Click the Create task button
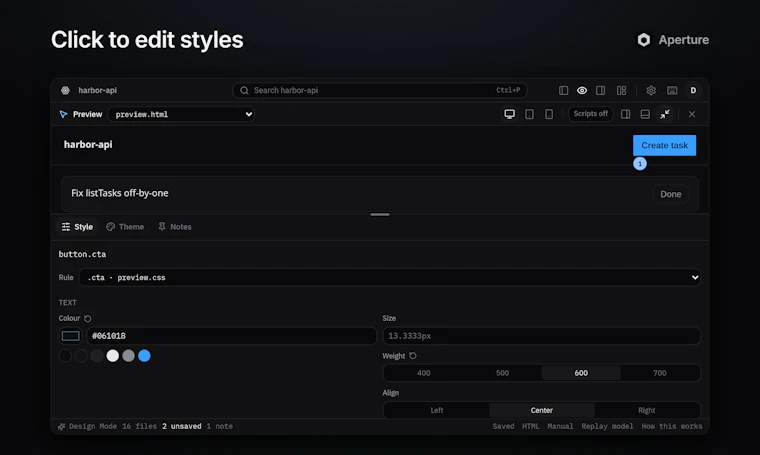The height and width of the screenshot is (455, 760). point(664,145)
